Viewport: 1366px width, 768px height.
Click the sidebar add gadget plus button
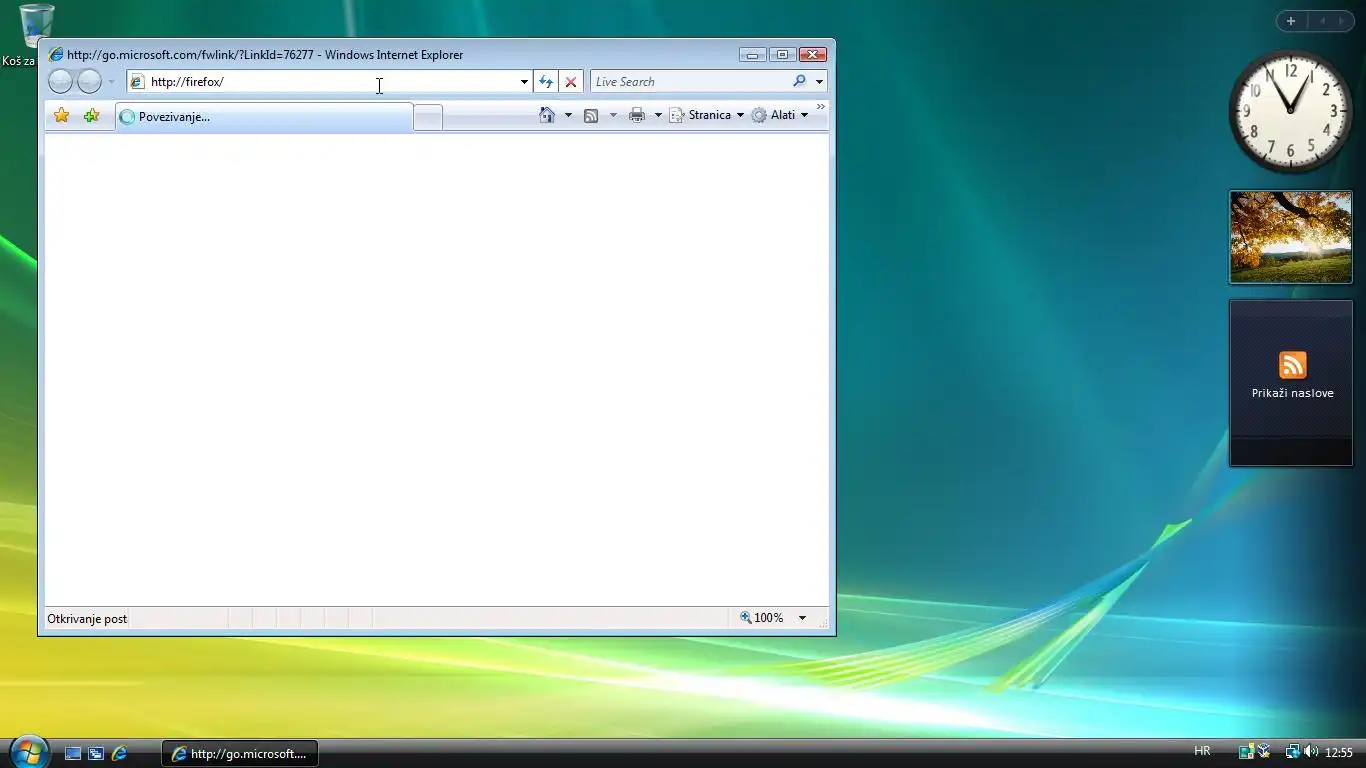click(1291, 21)
